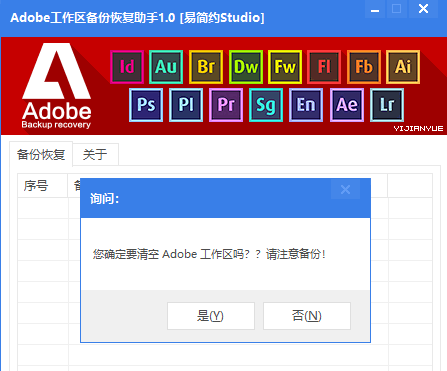Click the 序号 column header
Image resolution: width=447 pixels, height=371 pixels.
(x=42, y=185)
